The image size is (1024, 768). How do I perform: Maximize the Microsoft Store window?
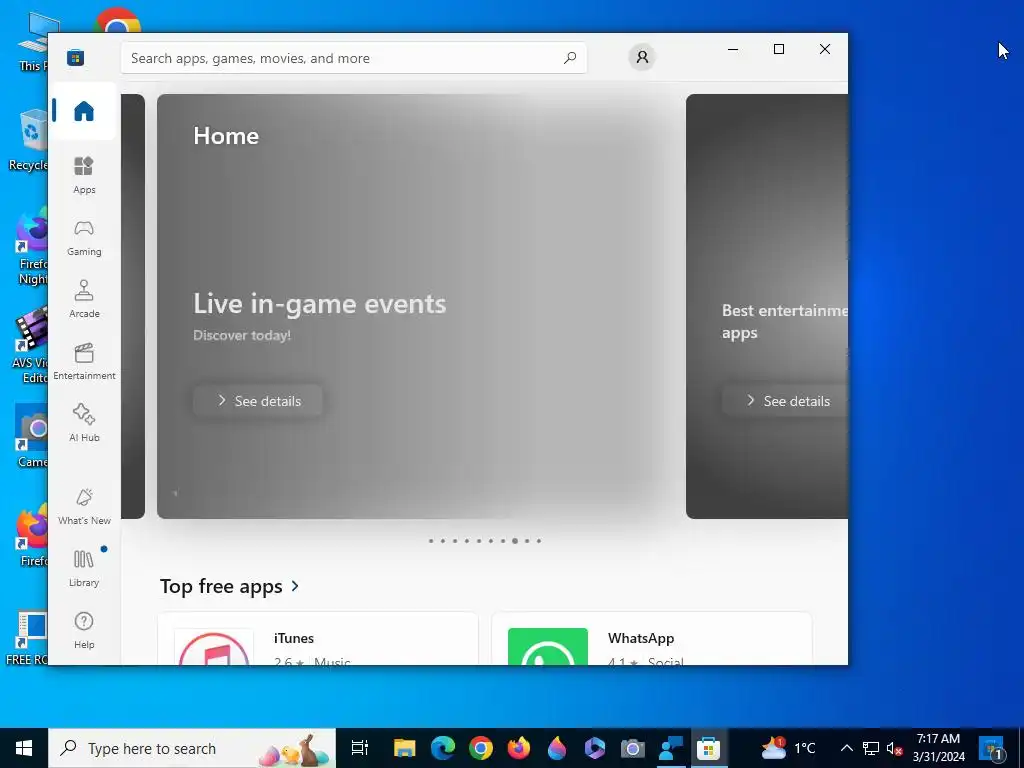point(778,50)
